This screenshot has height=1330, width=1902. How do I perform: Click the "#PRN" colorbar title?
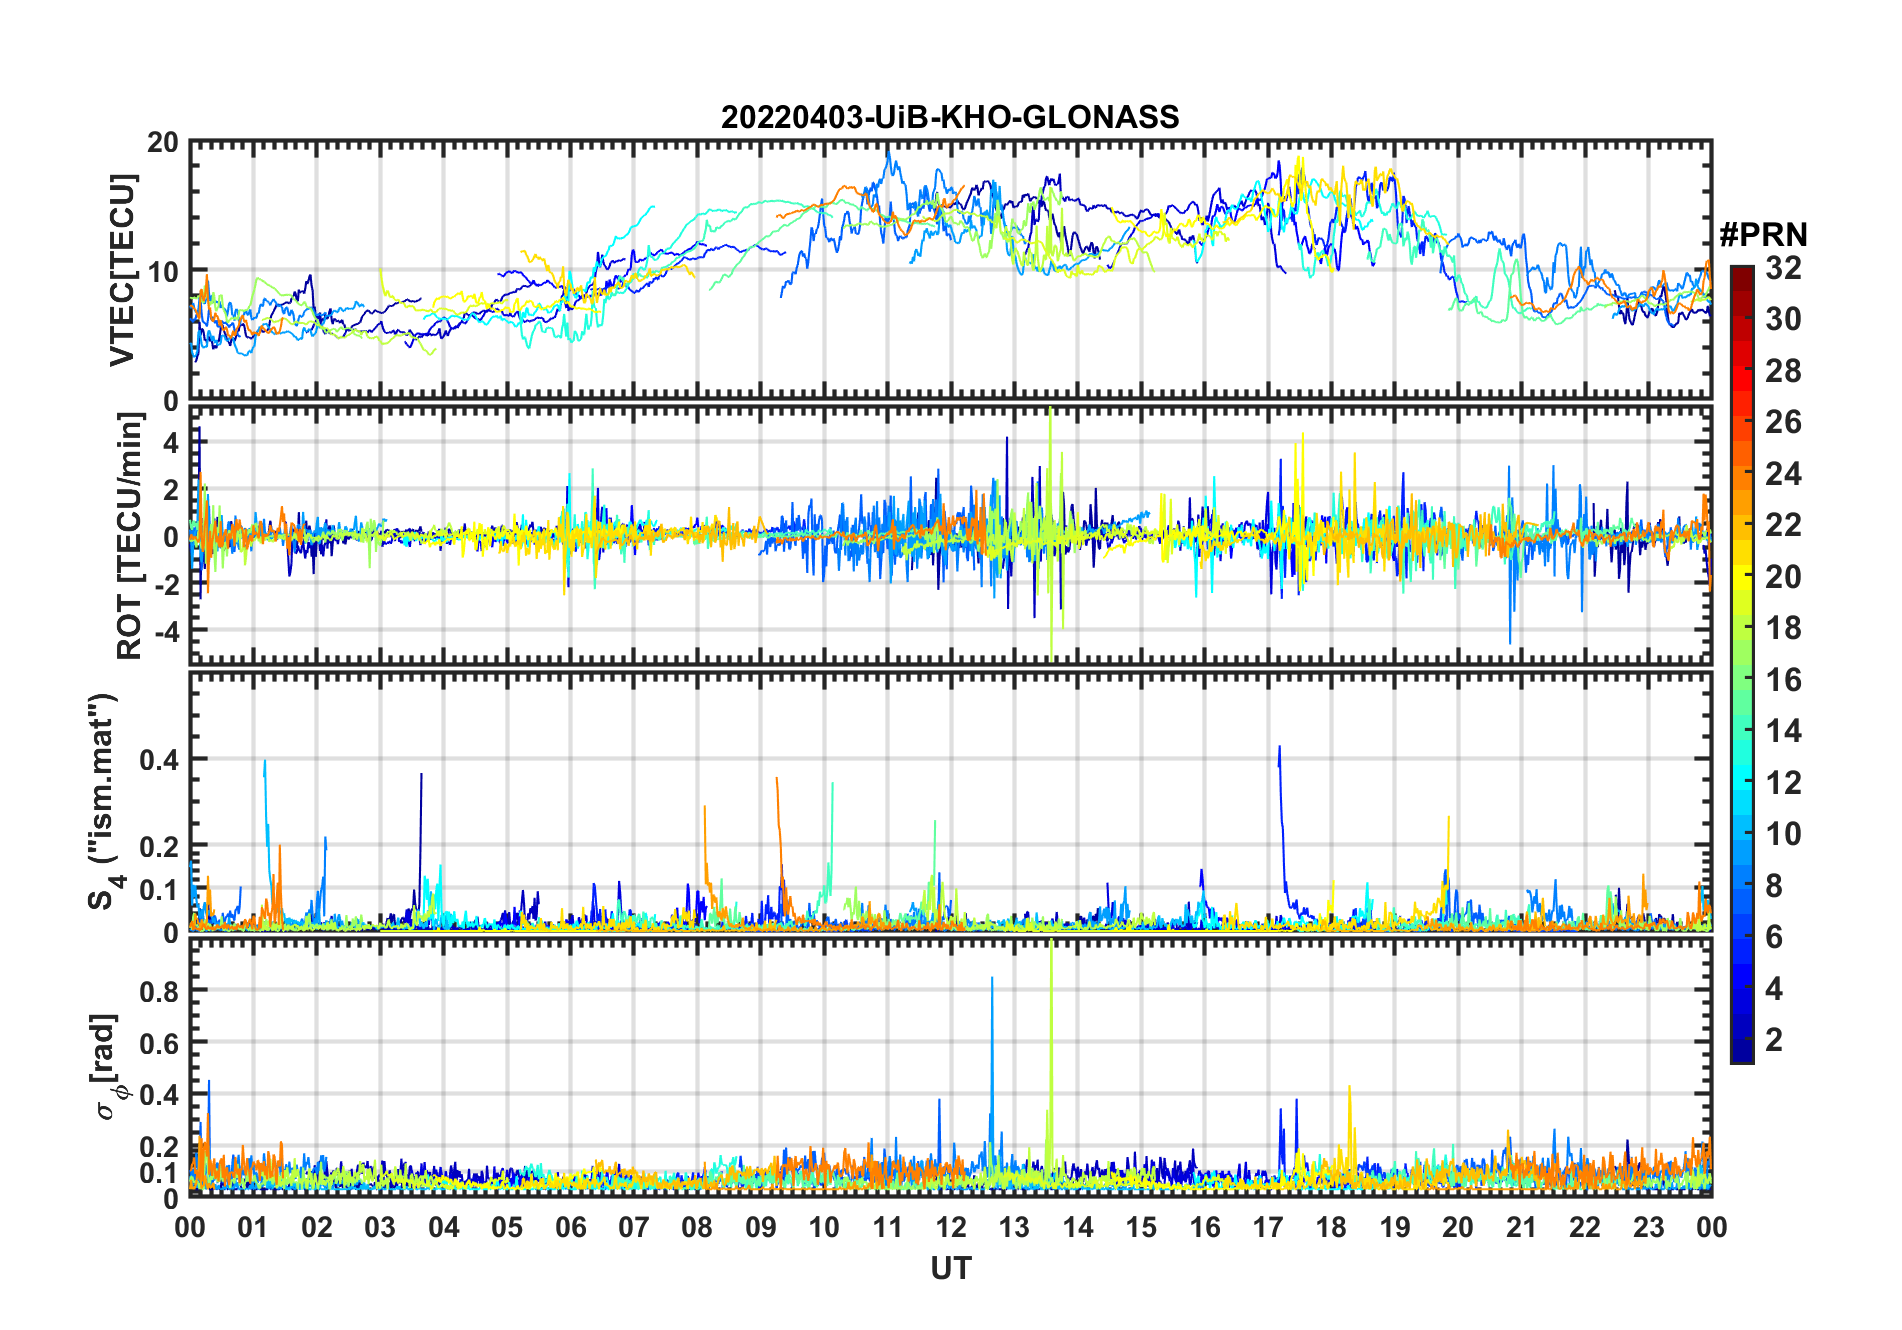pos(1763,235)
